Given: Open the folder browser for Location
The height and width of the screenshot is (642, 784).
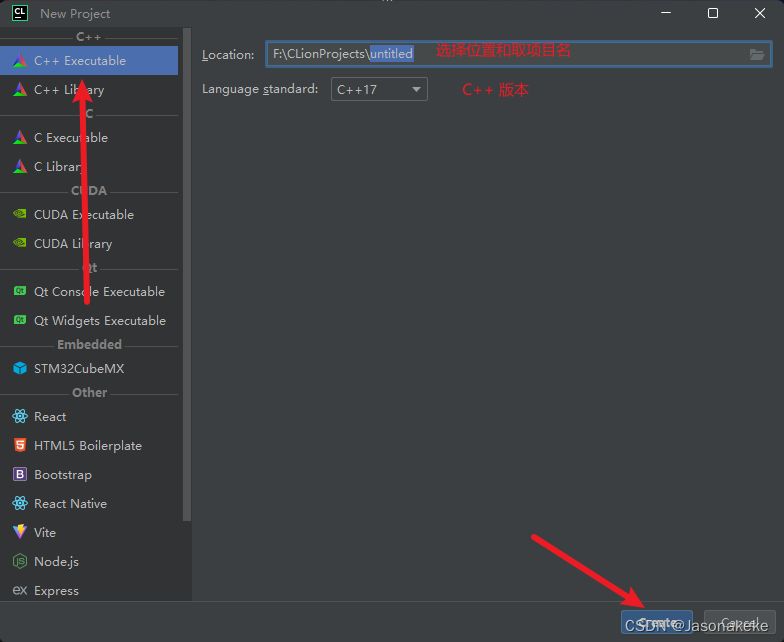Looking at the screenshot, I should [757, 54].
